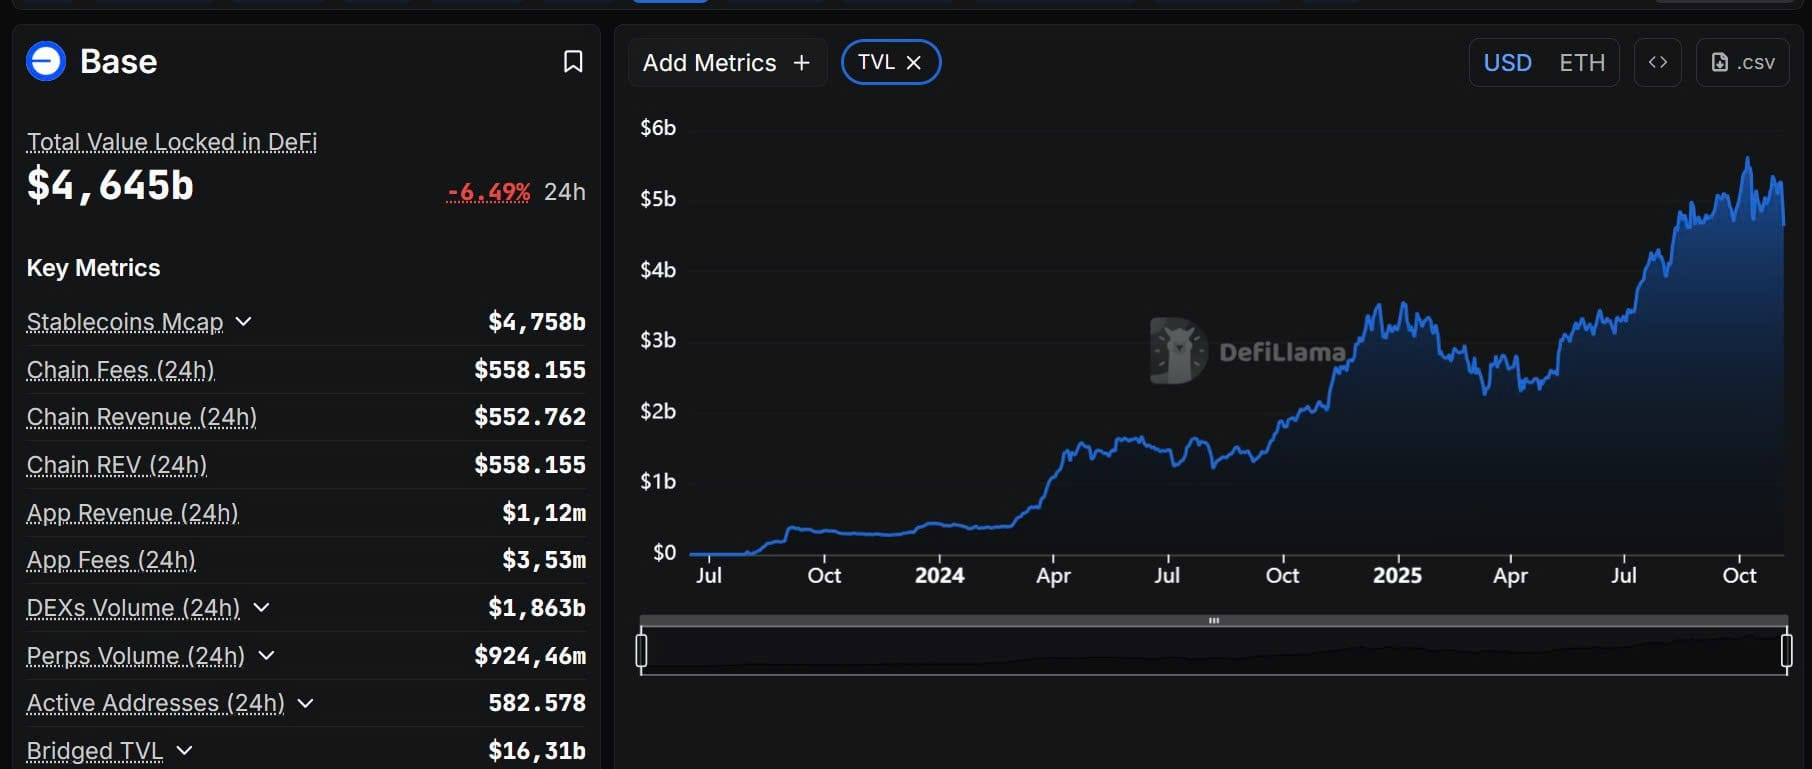Expand Bridged TVL chevron
Image resolution: width=1812 pixels, height=769 pixels.
point(184,750)
